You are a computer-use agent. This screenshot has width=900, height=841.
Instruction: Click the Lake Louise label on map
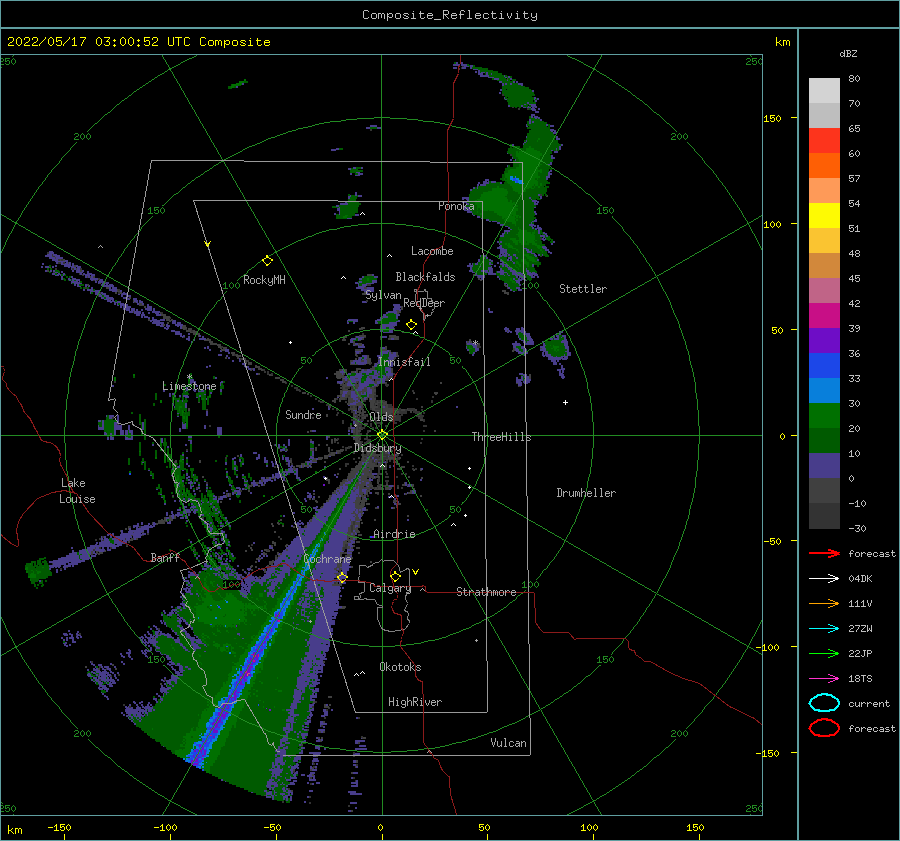(x=77, y=491)
